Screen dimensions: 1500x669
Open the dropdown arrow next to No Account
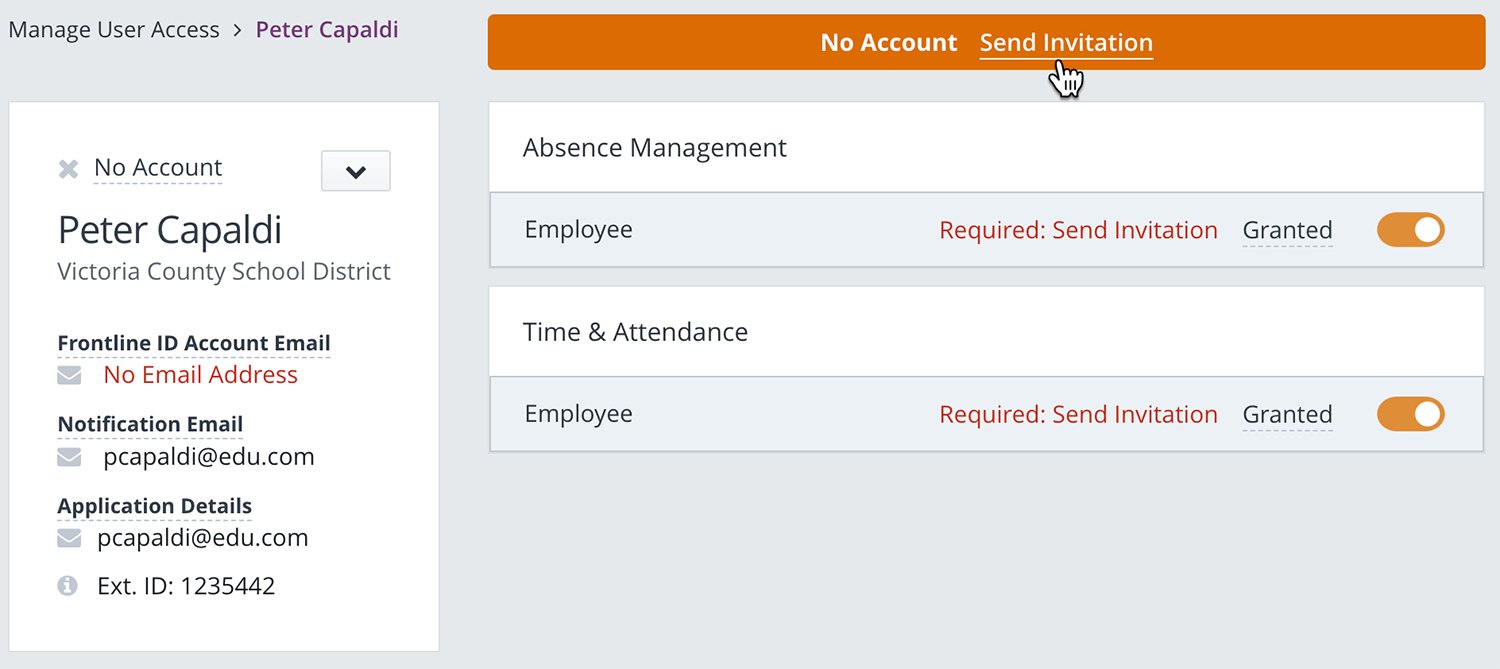tap(355, 171)
